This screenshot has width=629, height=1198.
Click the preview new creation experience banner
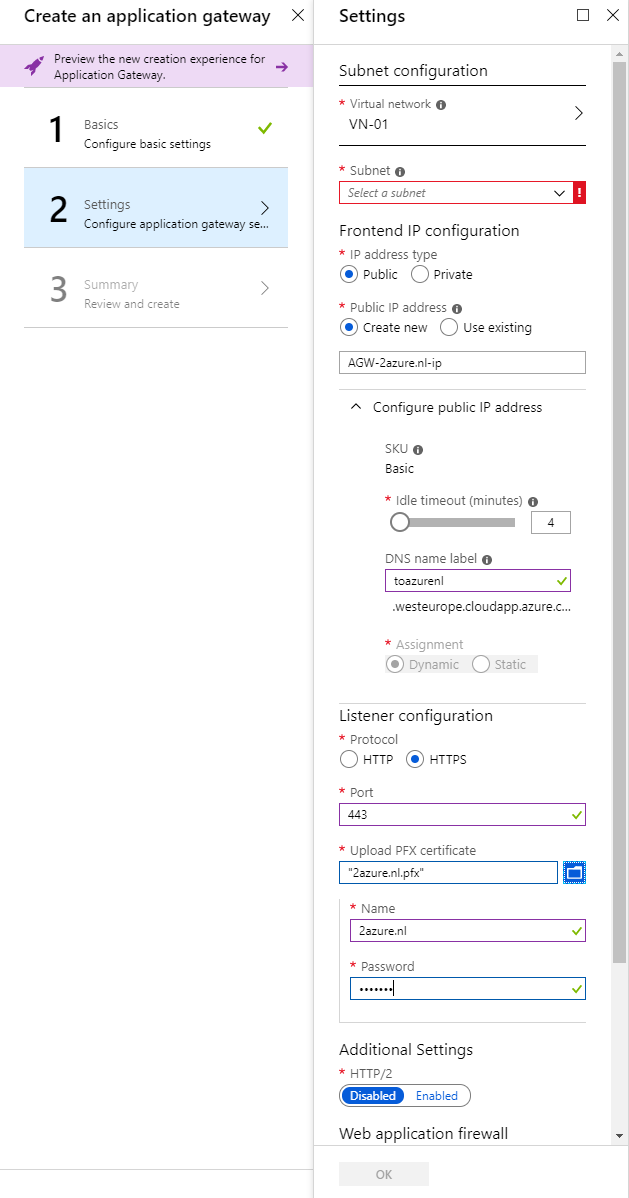point(157,66)
